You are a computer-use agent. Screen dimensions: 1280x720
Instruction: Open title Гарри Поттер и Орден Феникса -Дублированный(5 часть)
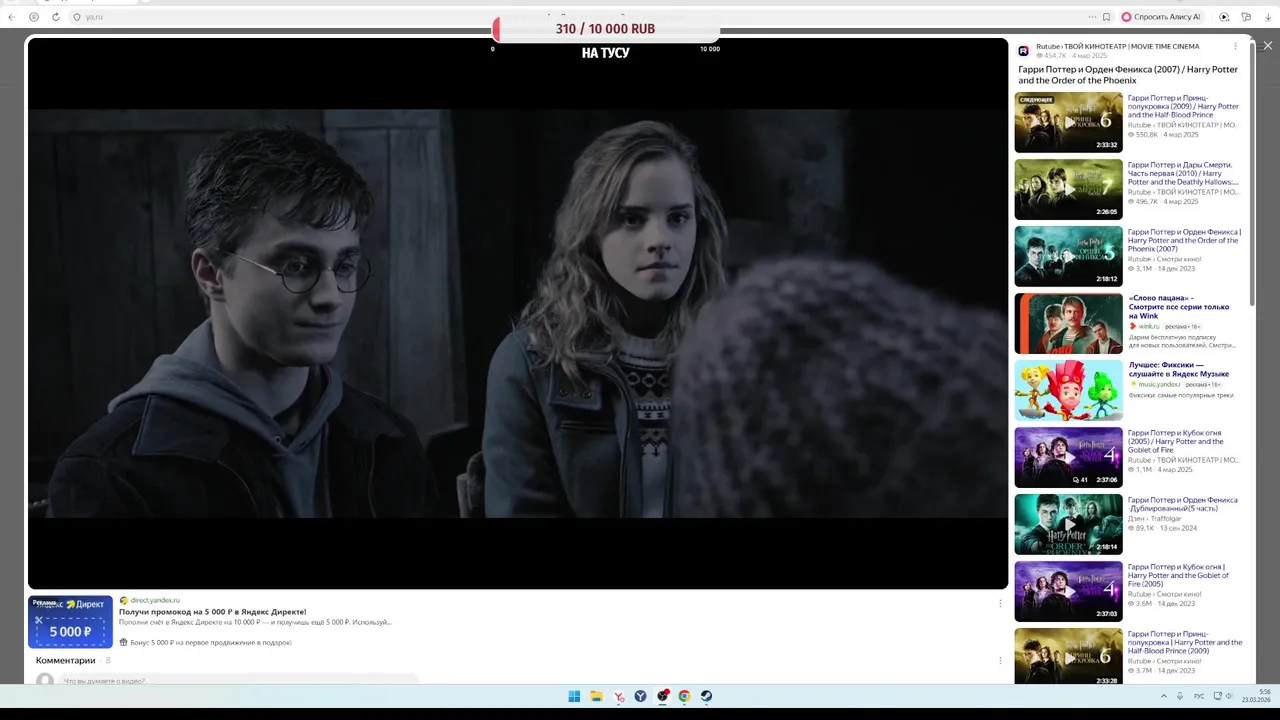pos(1183,504)
